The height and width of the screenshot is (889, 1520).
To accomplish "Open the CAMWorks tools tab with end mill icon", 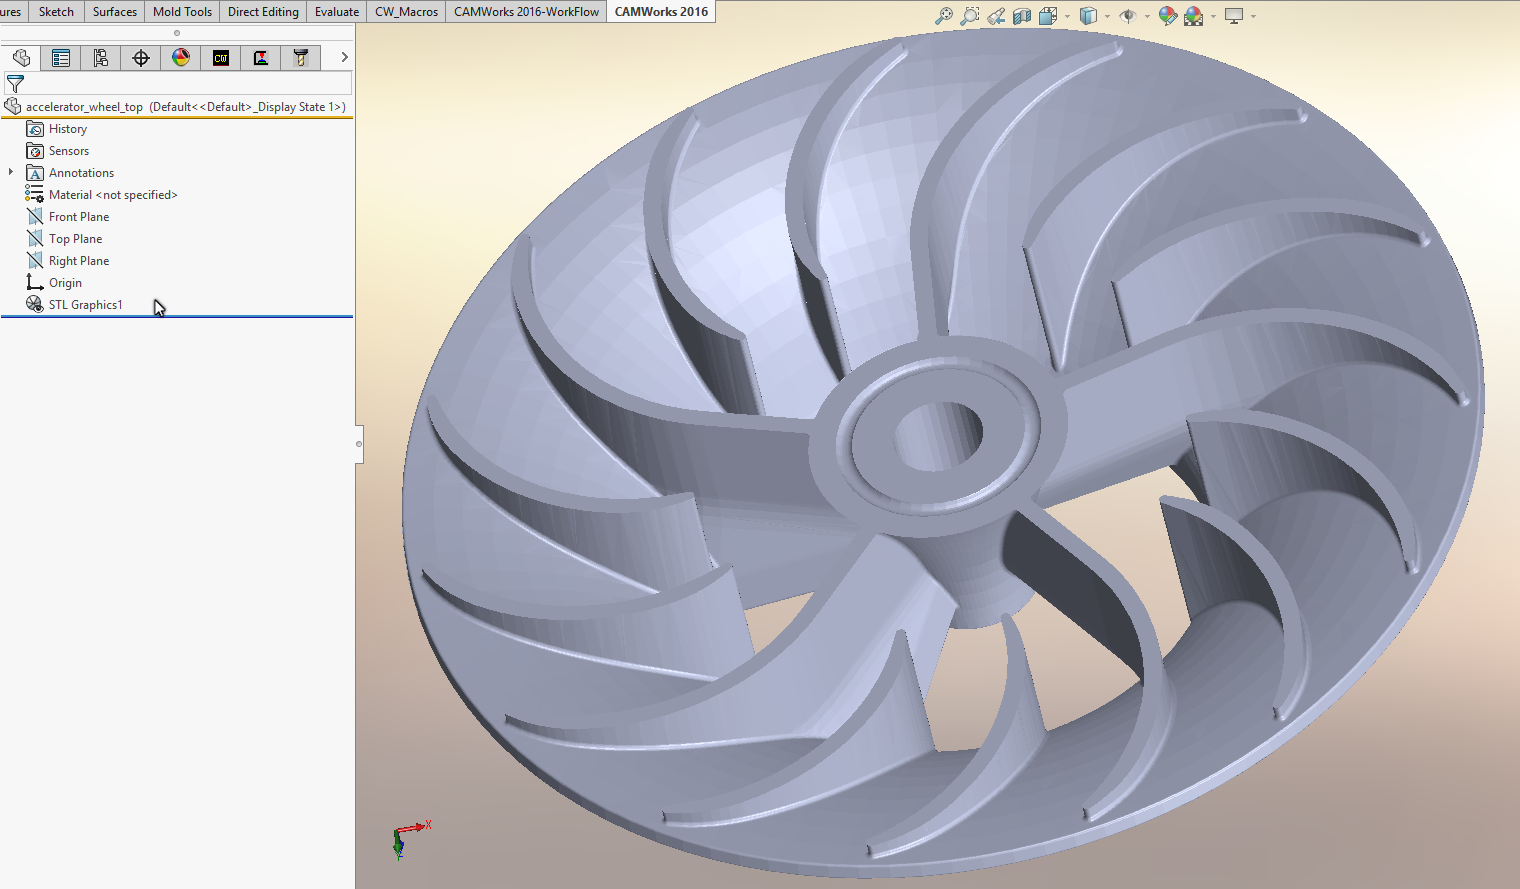I will [x=301, y=58].
